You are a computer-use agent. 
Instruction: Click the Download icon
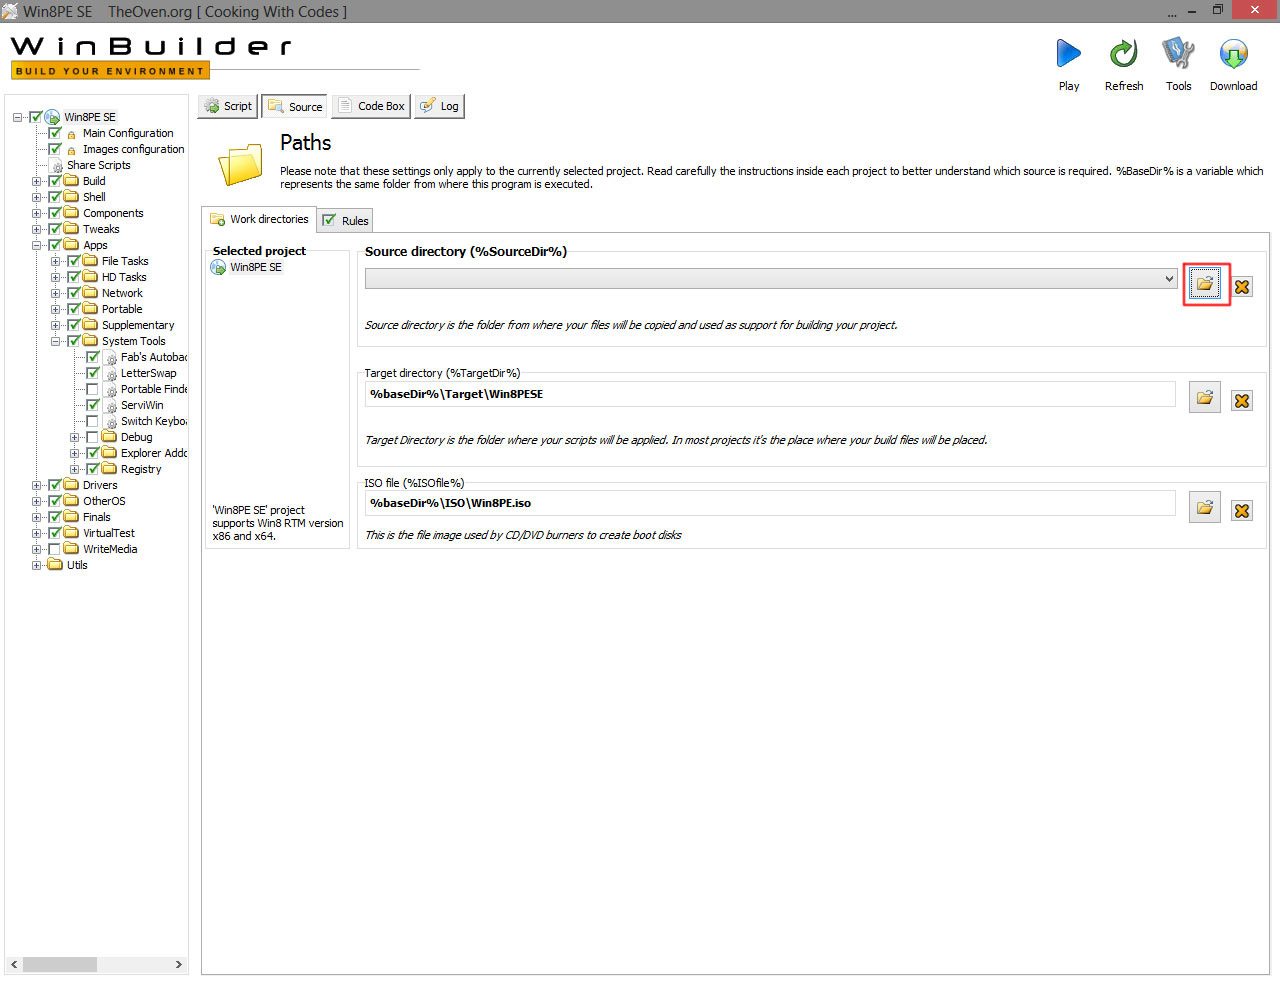(x=1234, y=53)
